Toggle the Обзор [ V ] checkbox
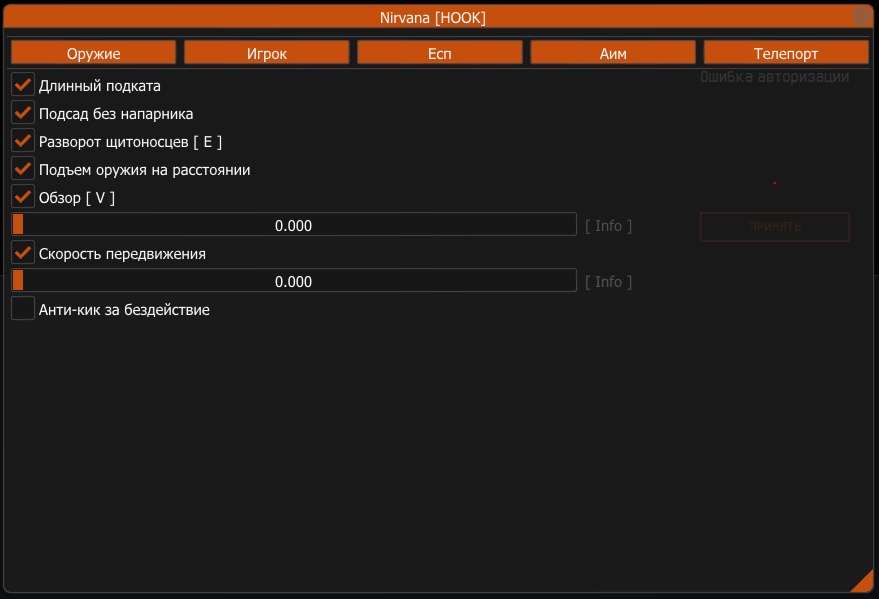 (23, 197)
